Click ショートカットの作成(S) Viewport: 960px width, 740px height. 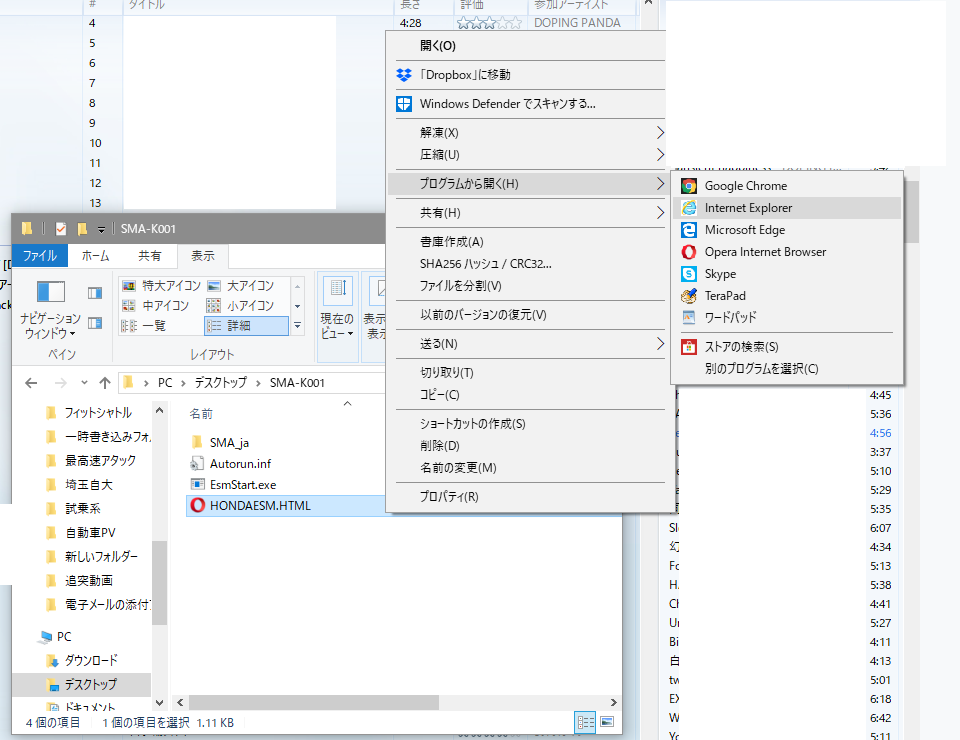[x=527, y=424]
